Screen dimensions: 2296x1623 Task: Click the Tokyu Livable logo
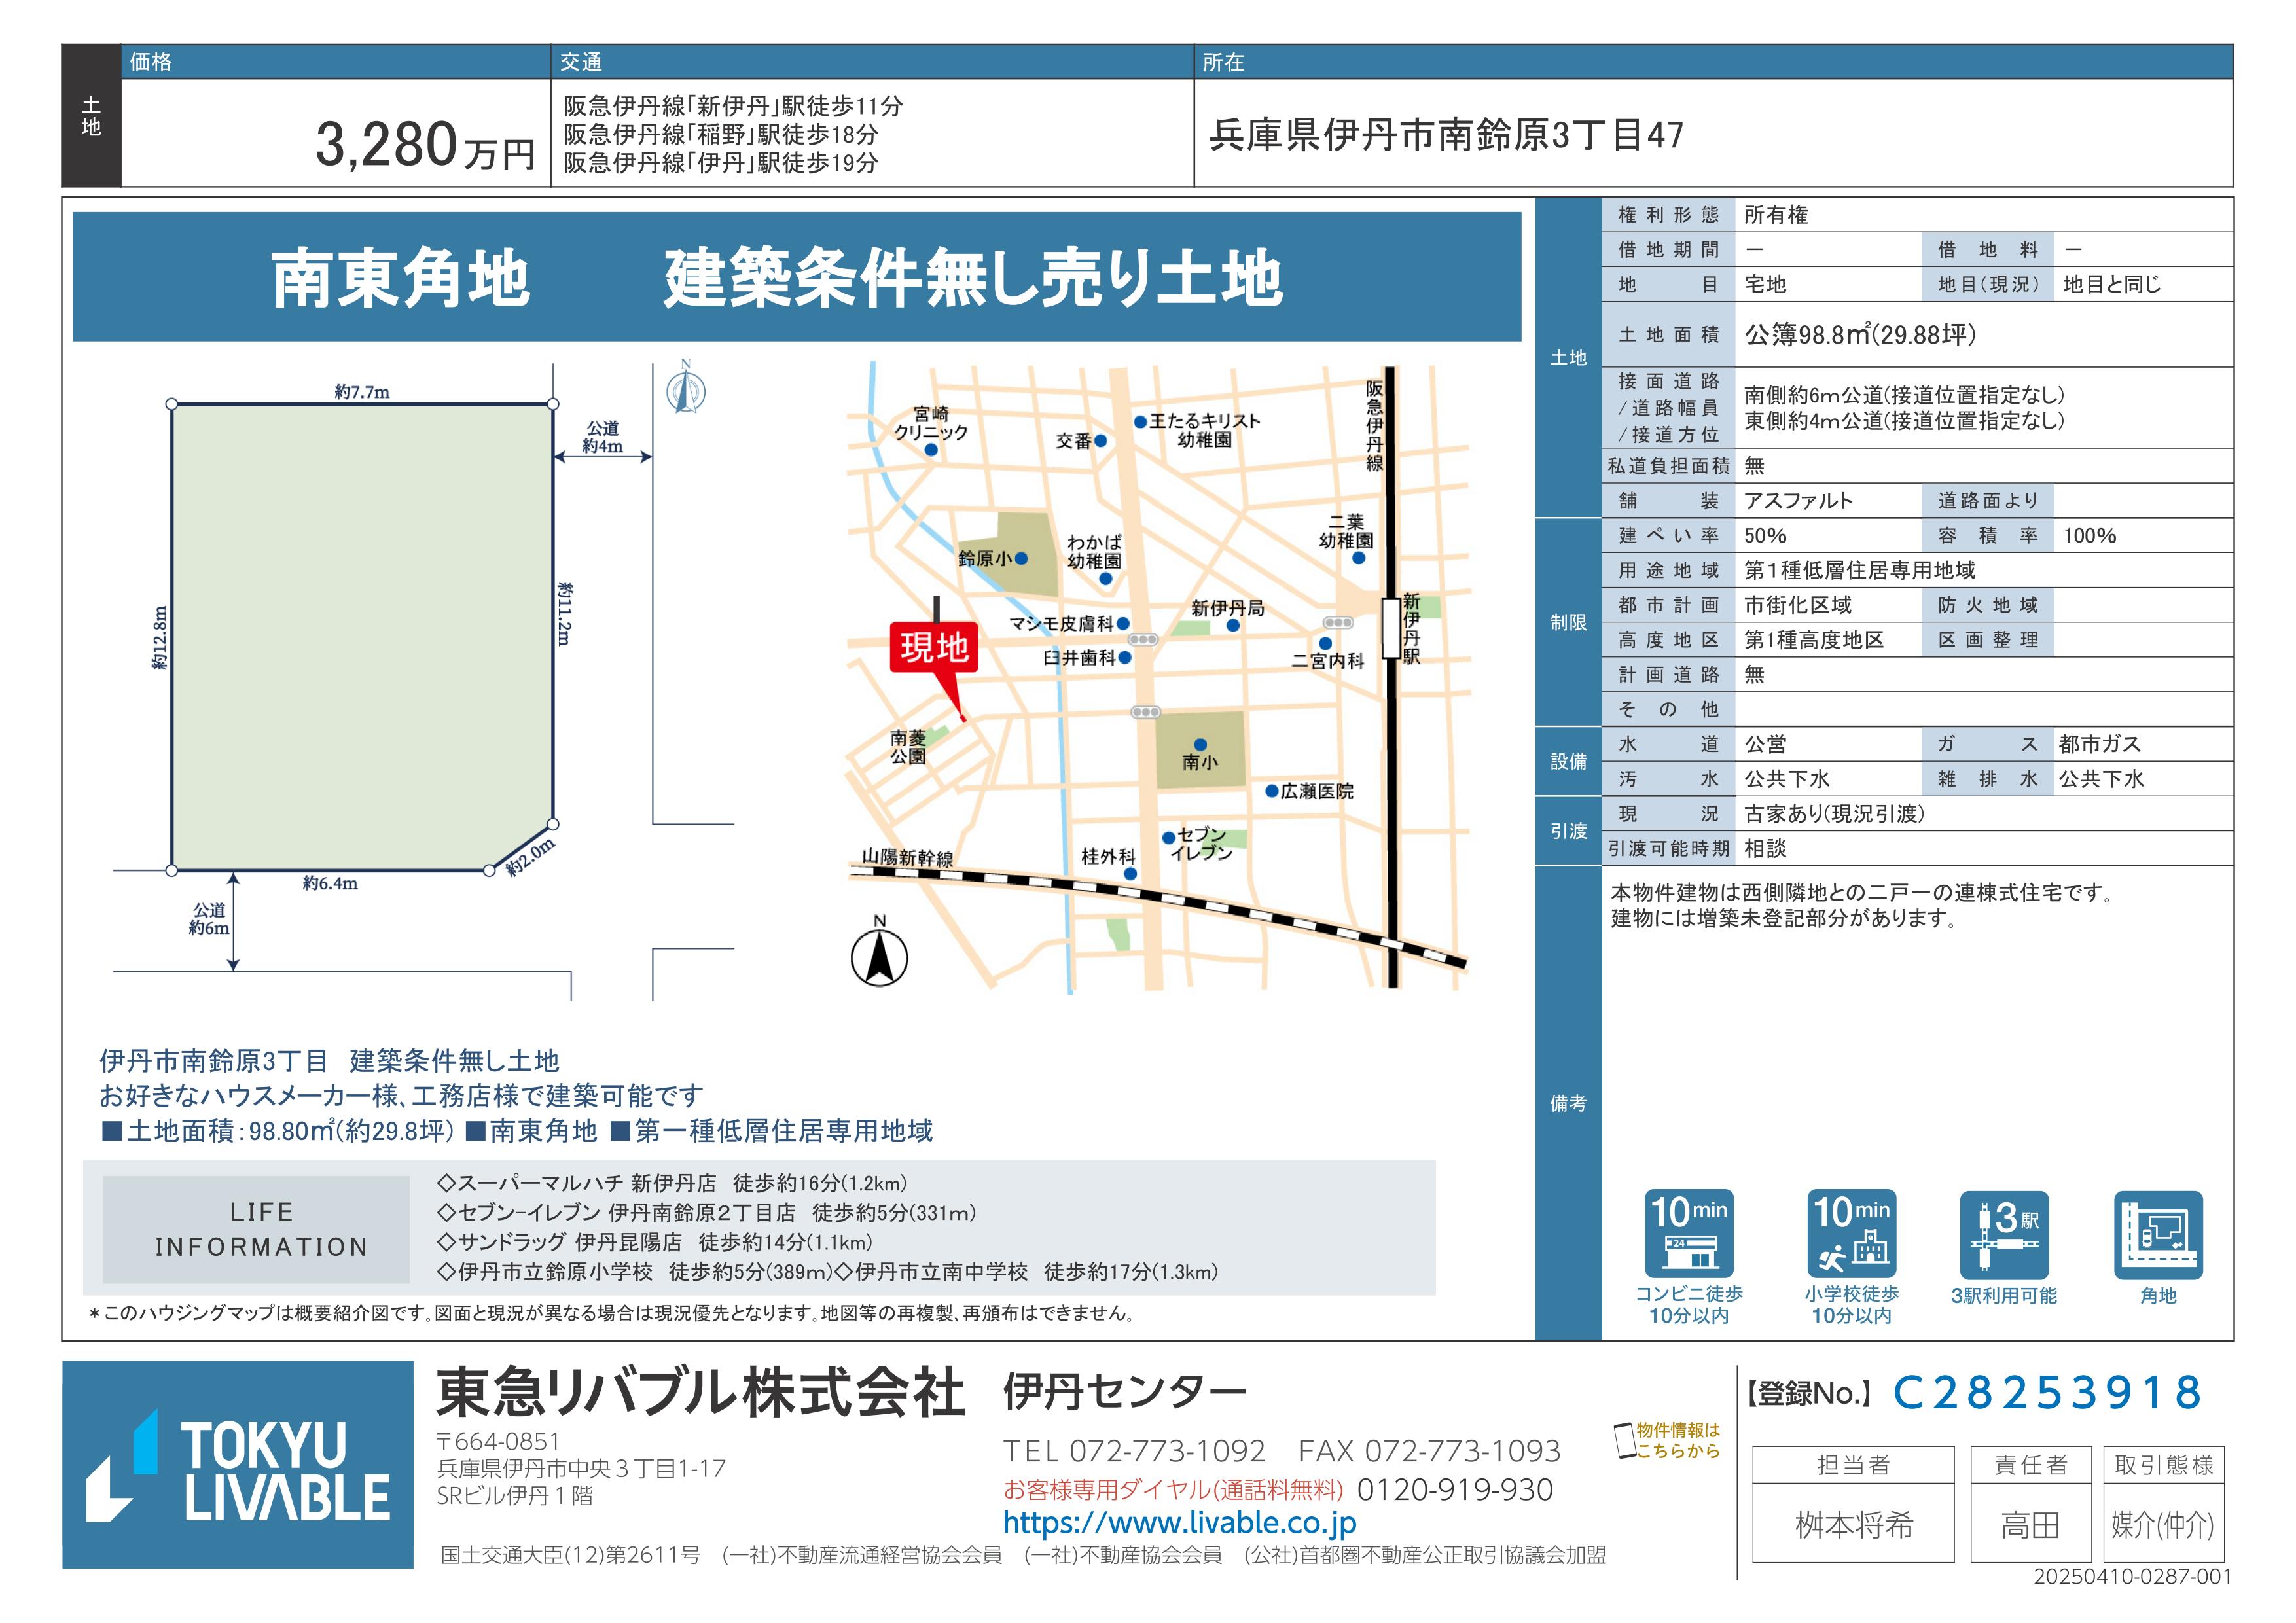click(238, 1464)
